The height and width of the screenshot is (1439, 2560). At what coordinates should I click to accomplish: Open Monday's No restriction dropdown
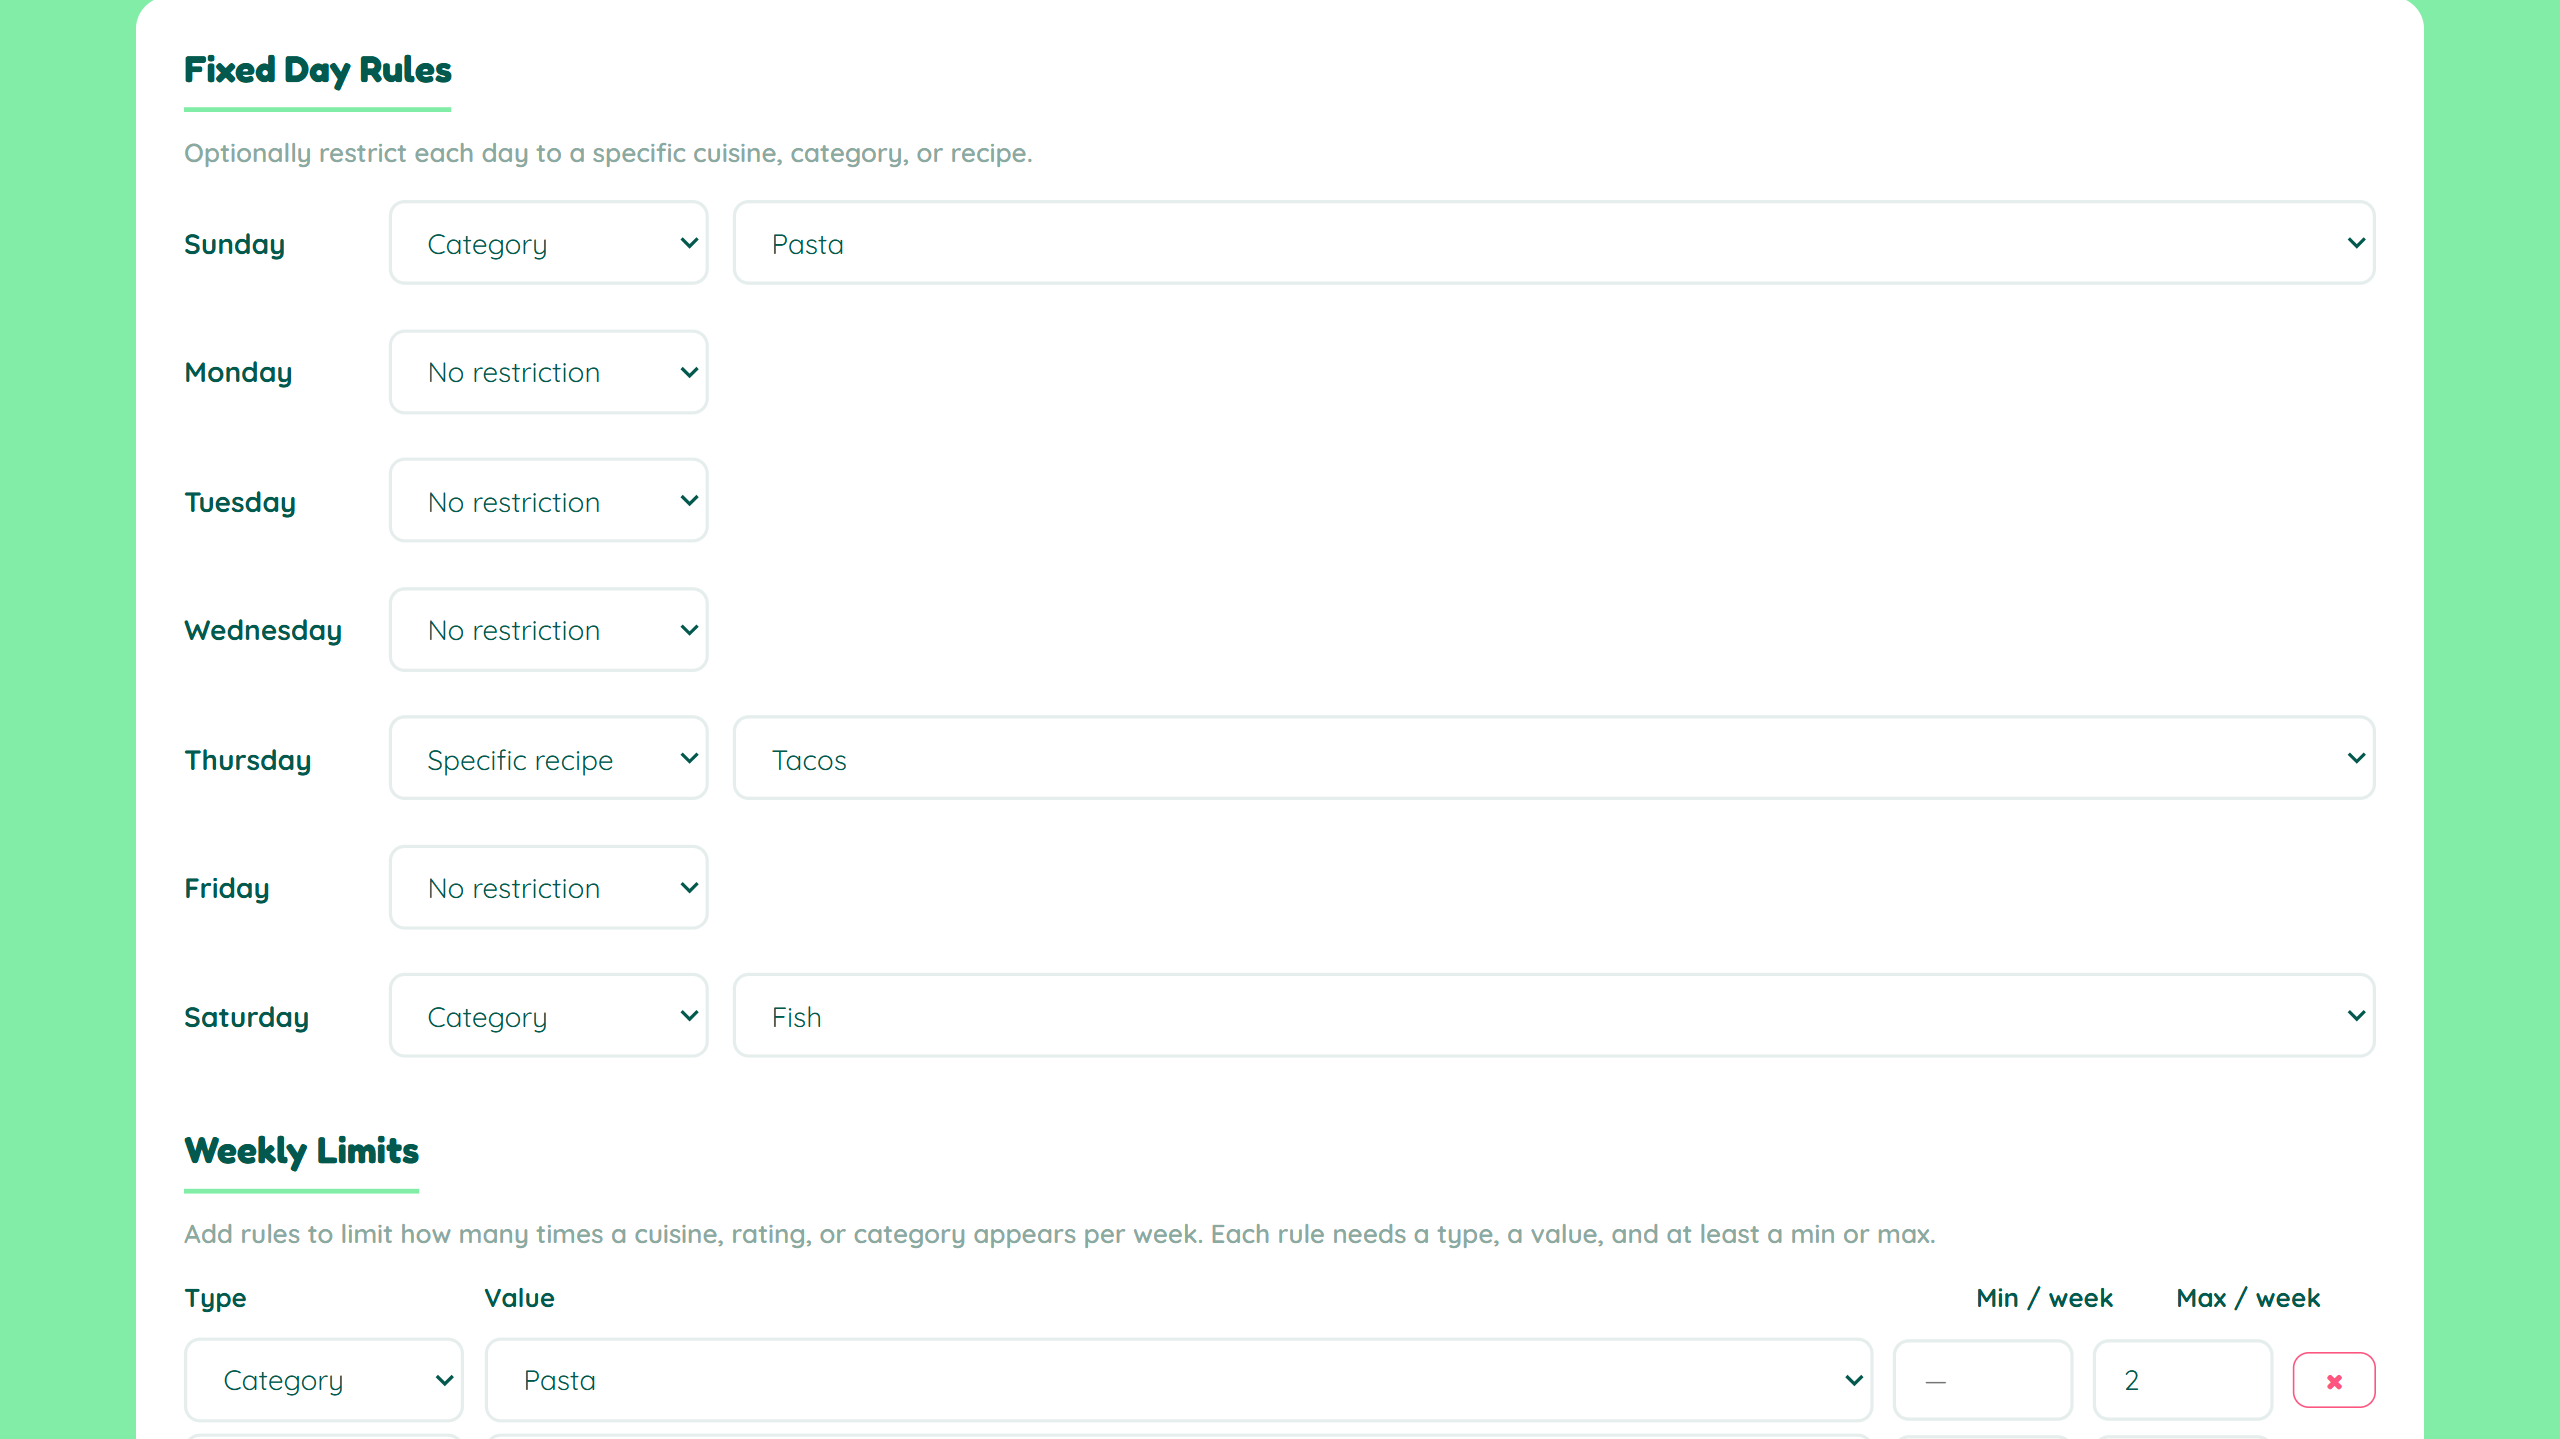[548, 371]
